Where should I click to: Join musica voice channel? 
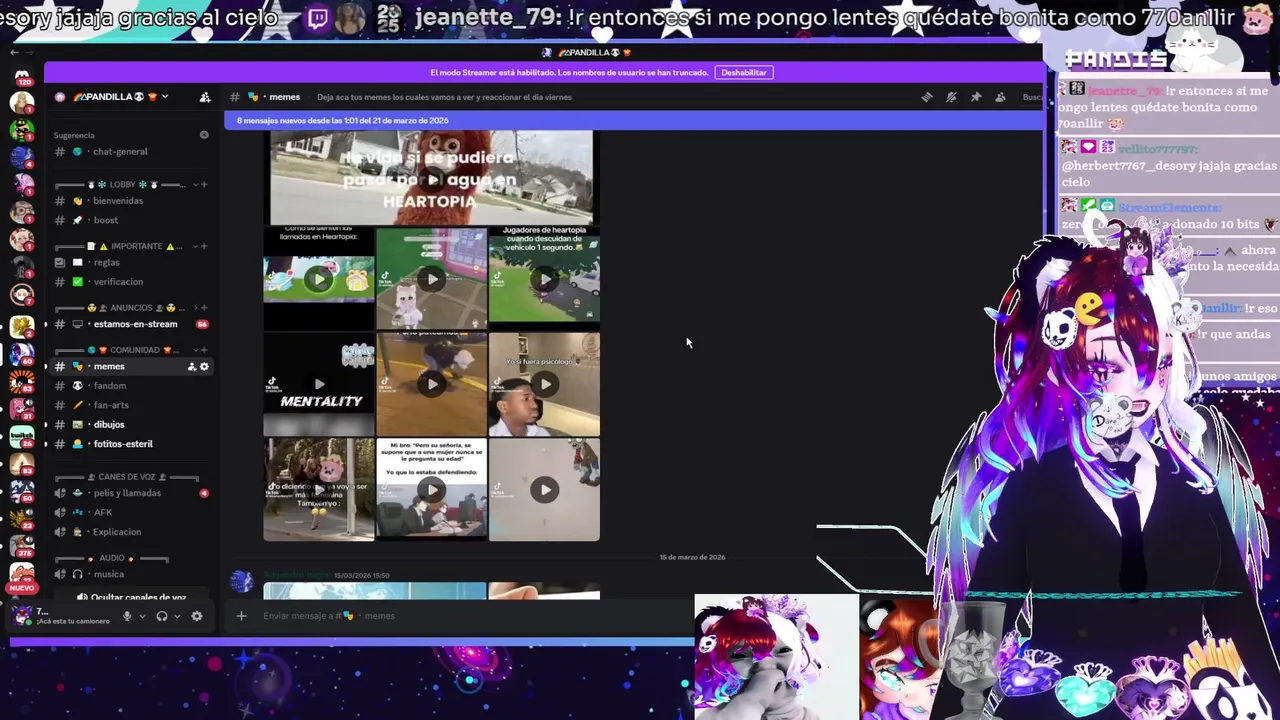pyautogui.click(x=132, y=574)
